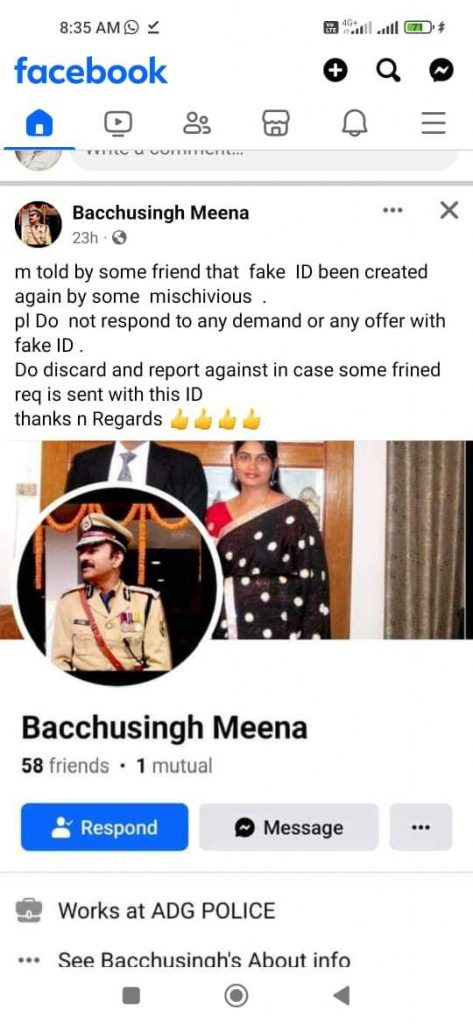This screenshot has height=1024, width=473.
Task: Go to Home feed tab
Action: point(39,122)
